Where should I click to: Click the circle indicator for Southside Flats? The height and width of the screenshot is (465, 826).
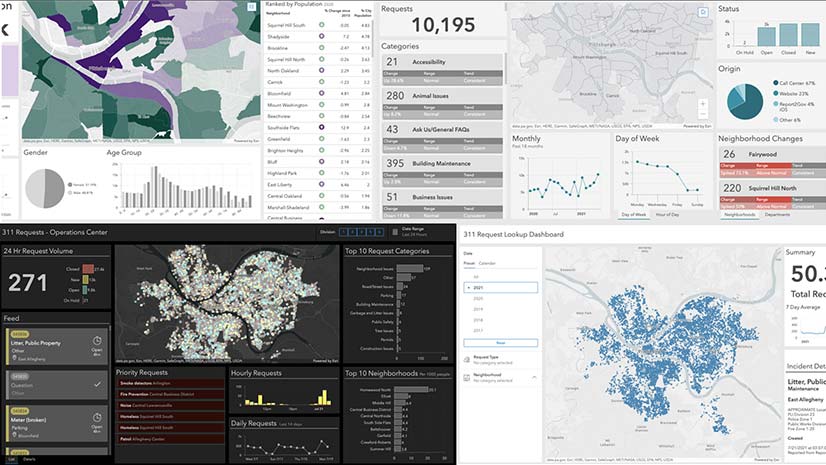click(x=321, y=127)
